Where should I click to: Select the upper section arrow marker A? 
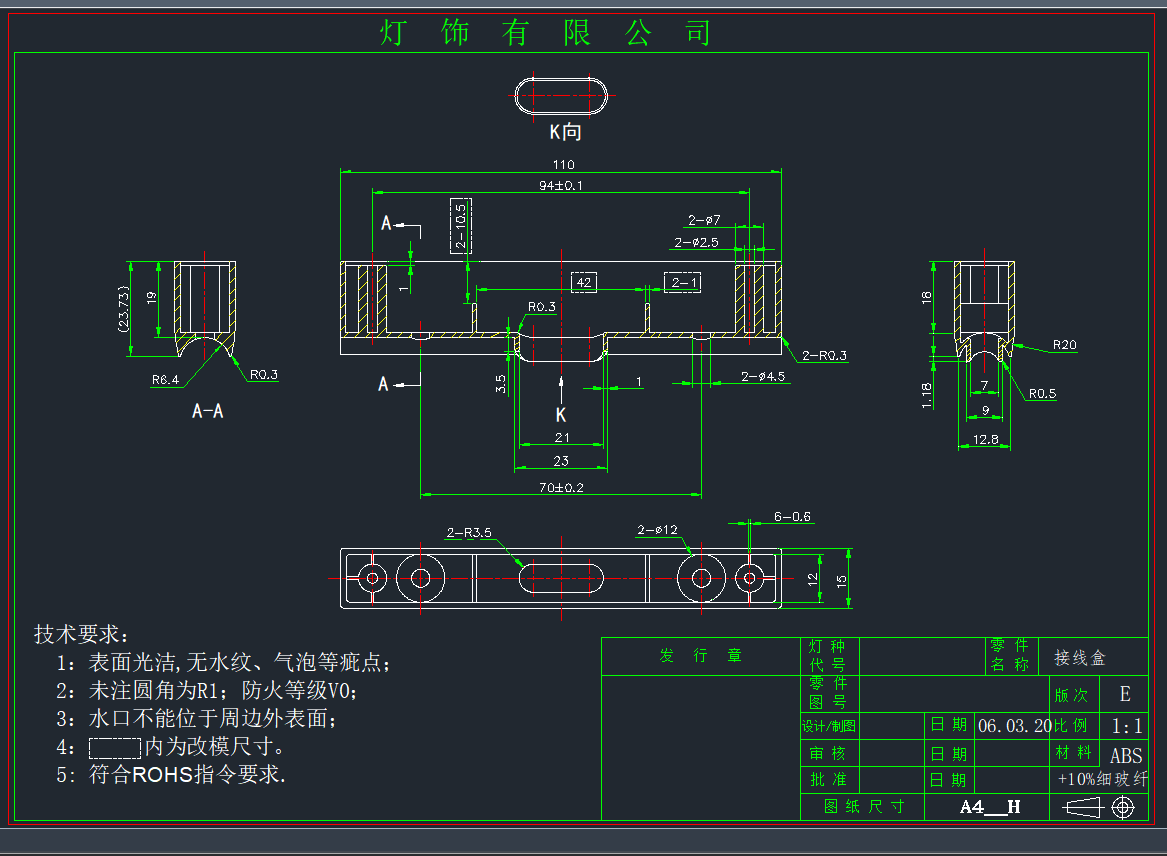[387, 223]
